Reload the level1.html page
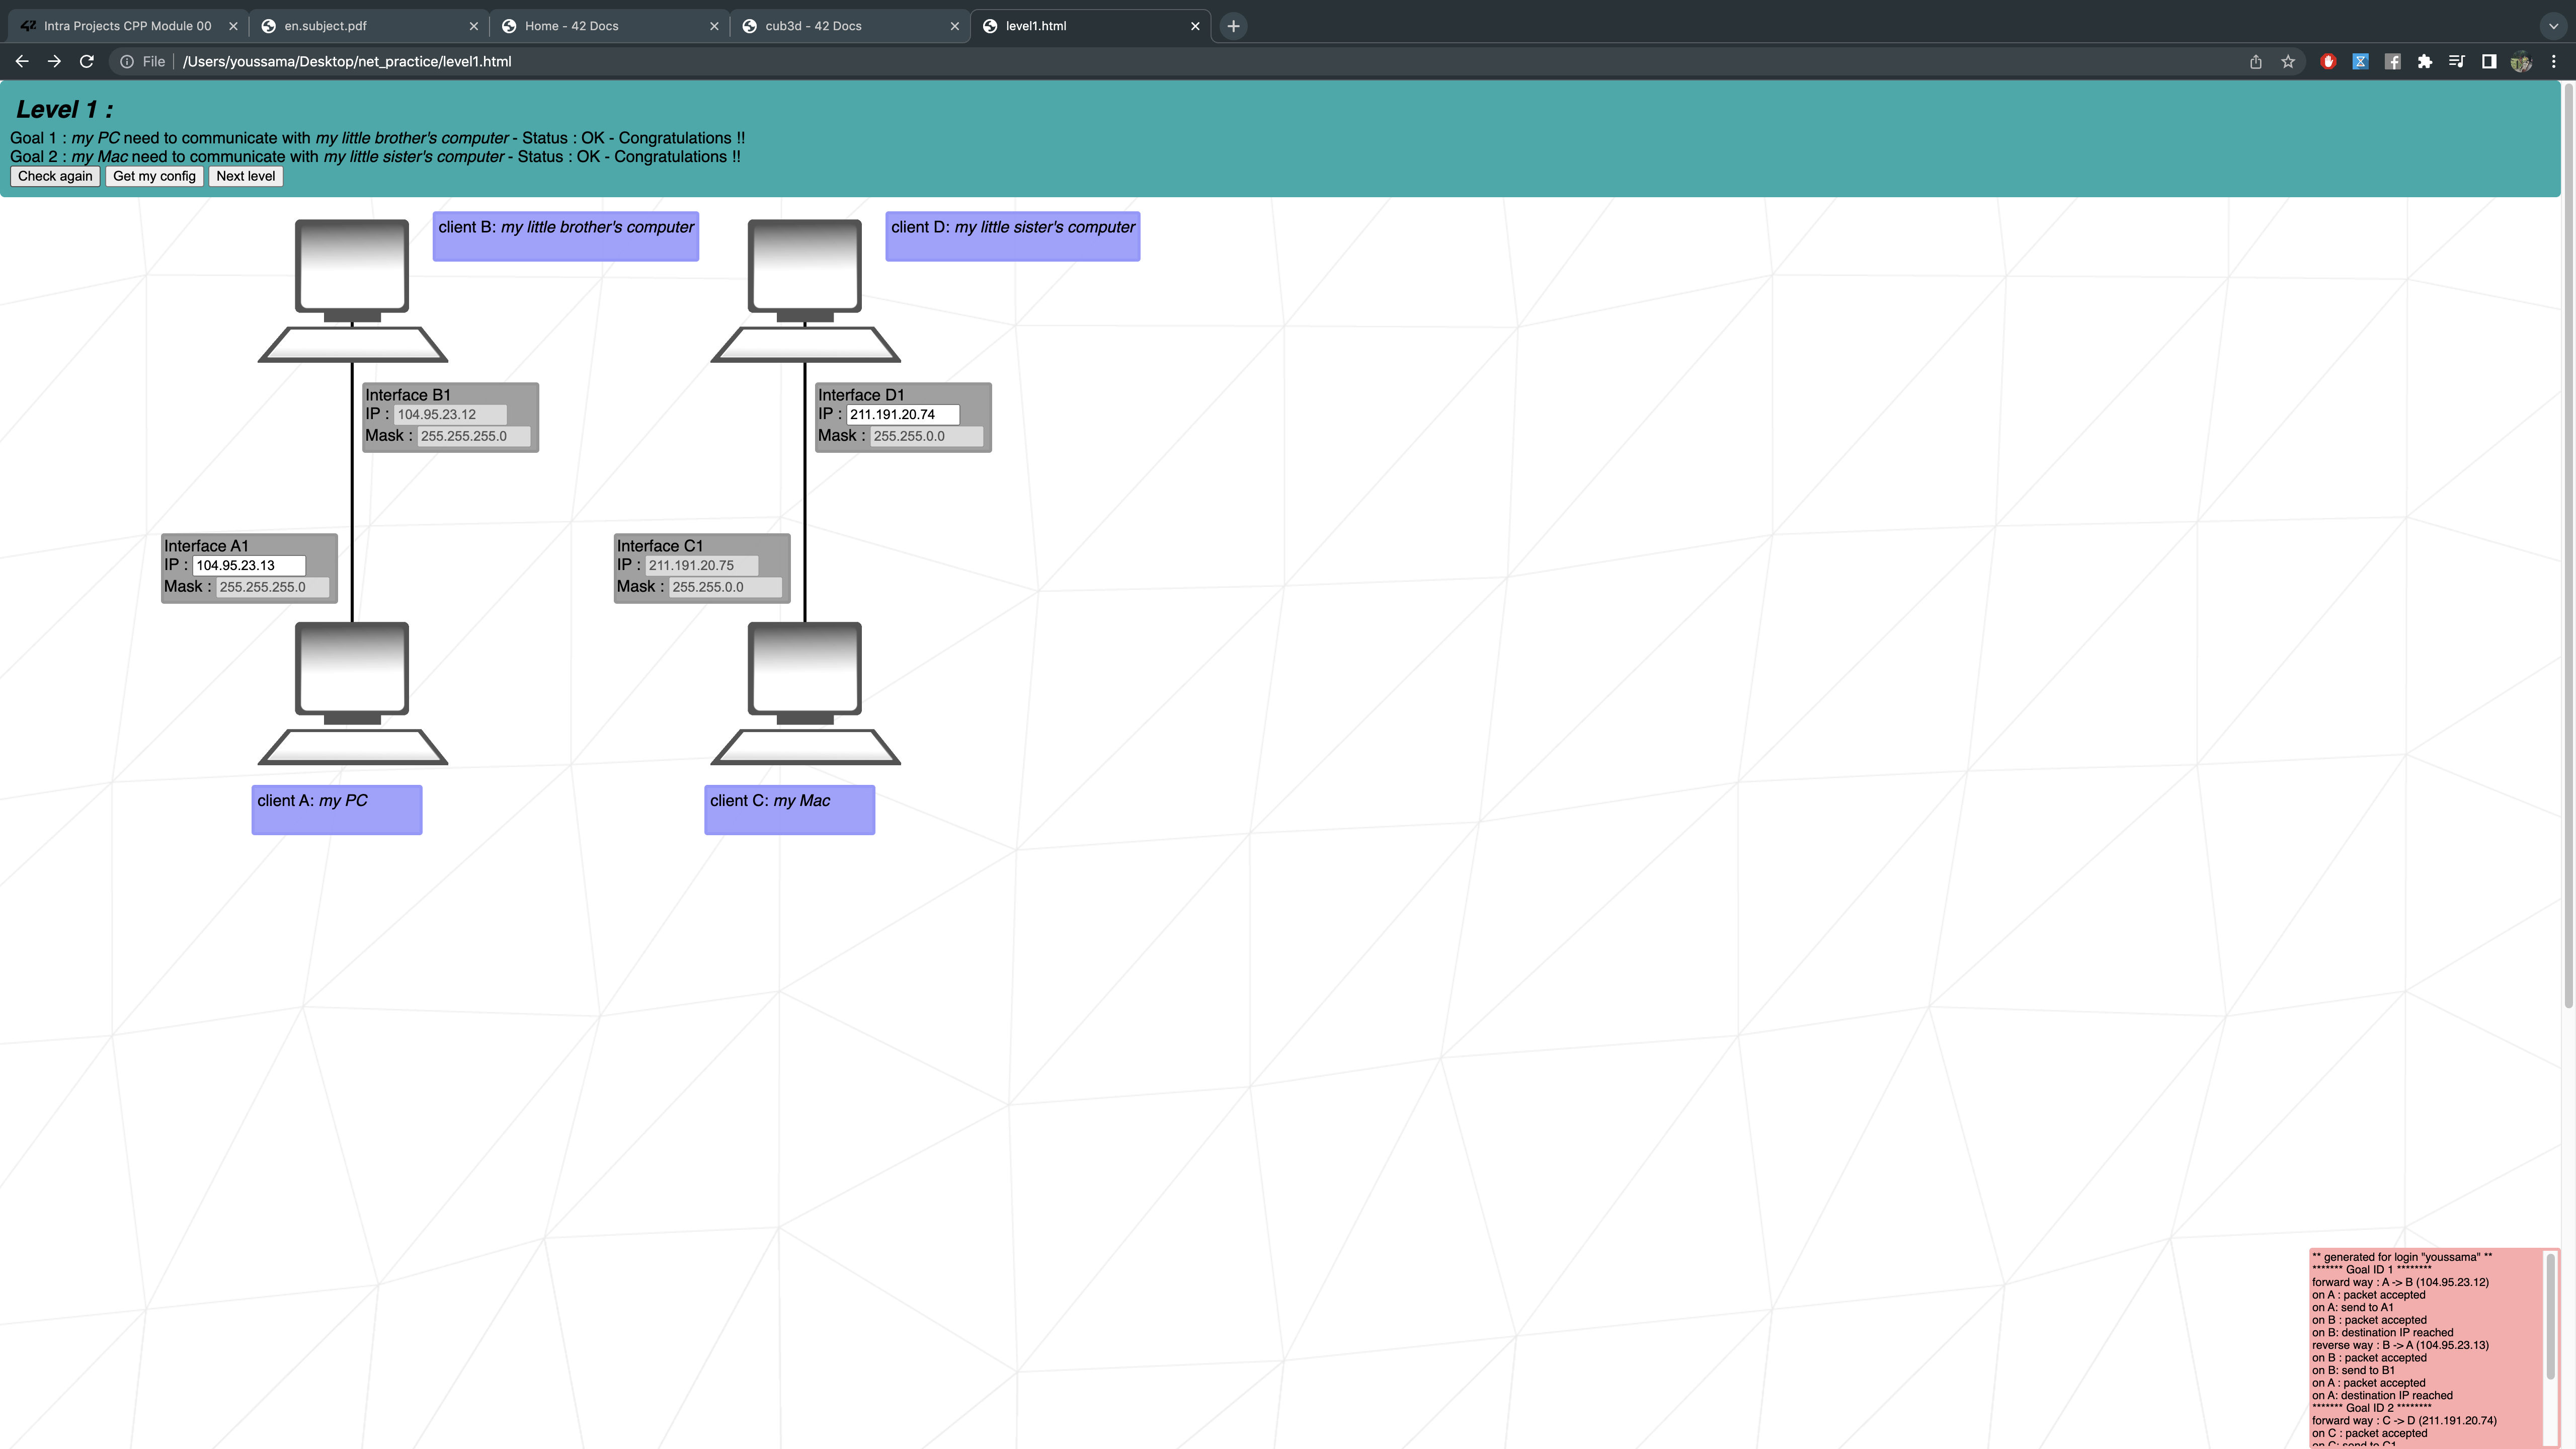This screenshot has width=2576, height=1449. pos(86,61)
